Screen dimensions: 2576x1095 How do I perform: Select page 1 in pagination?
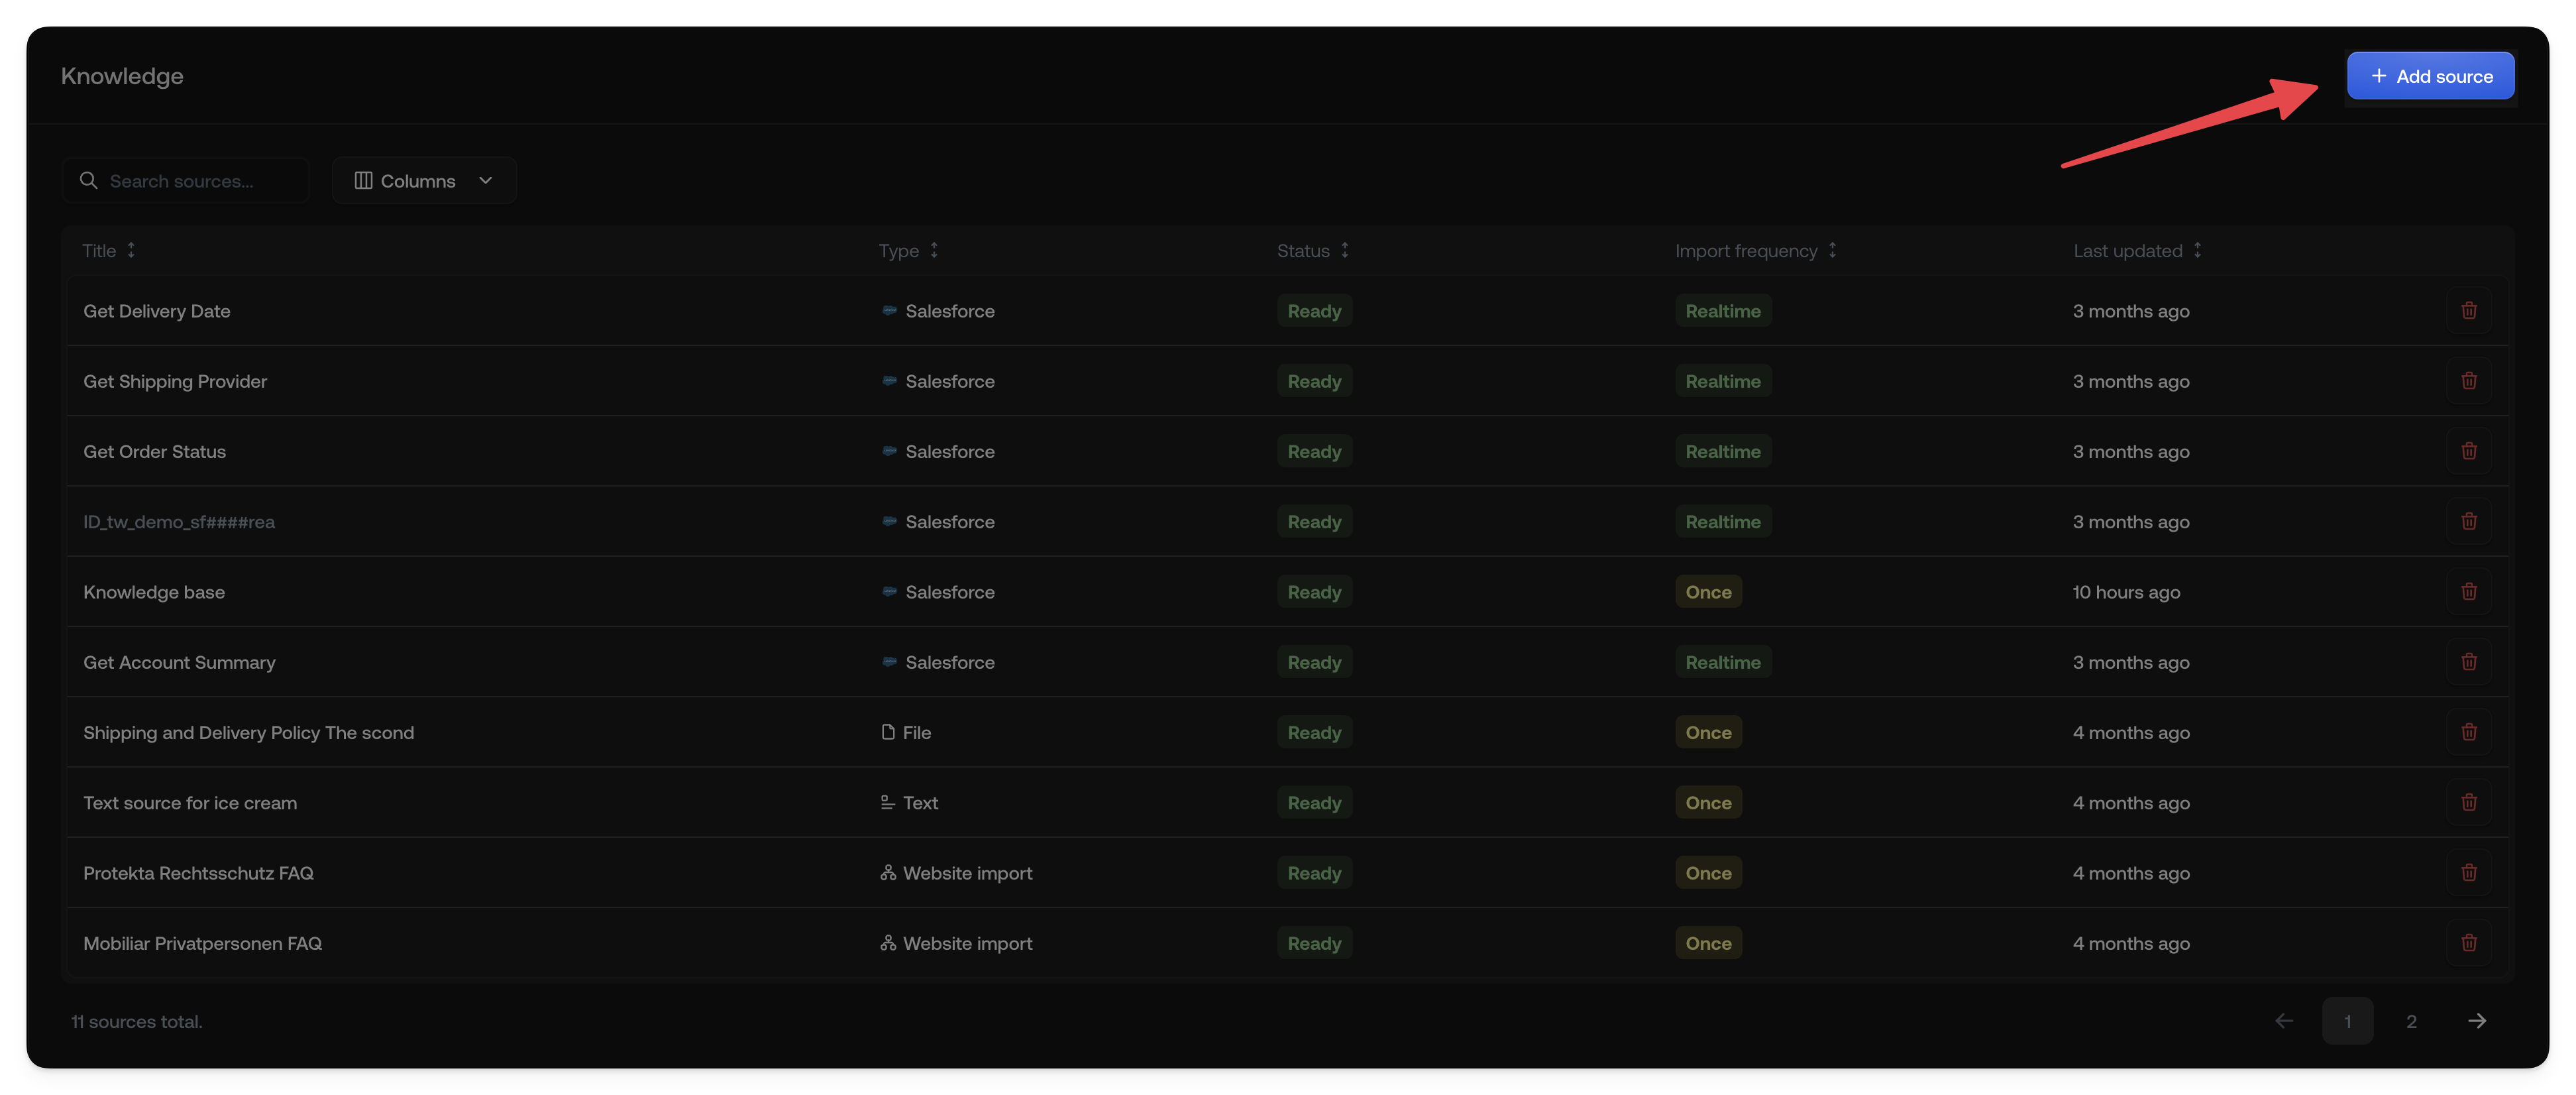pyautogui.click(x=2347, y=1021)
